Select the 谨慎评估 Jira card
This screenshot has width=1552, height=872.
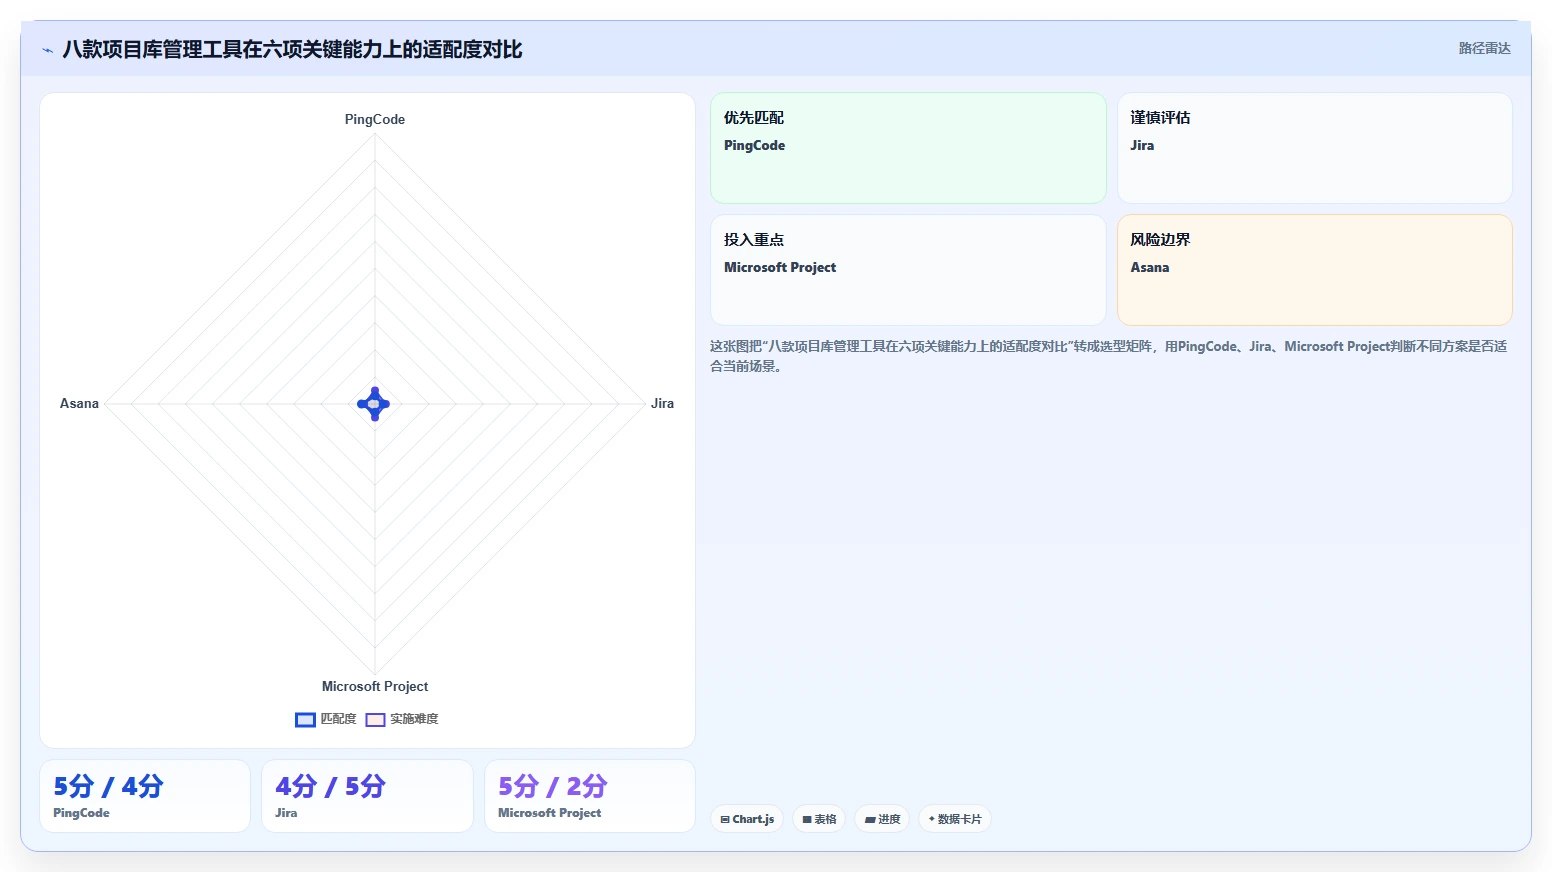(x=1314, y=148)
